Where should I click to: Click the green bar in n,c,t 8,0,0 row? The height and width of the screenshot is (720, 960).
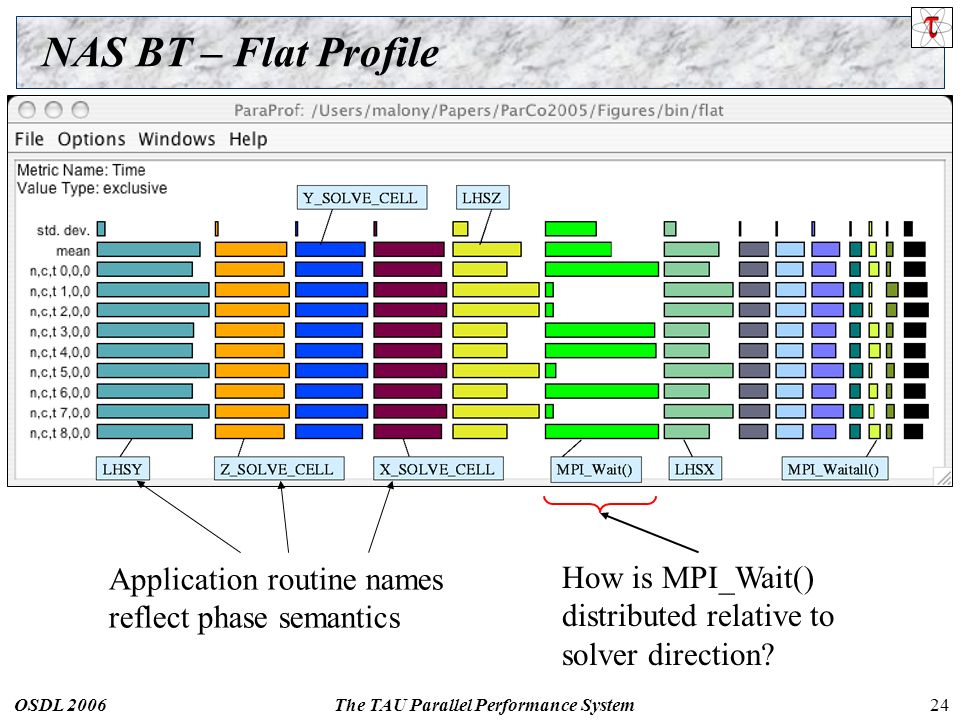click(602, 432)
